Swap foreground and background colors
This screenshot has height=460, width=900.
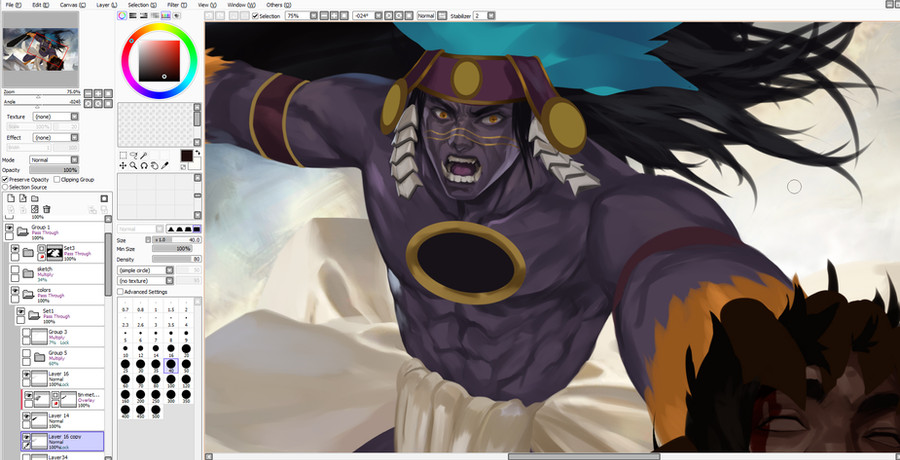(199, 152)
